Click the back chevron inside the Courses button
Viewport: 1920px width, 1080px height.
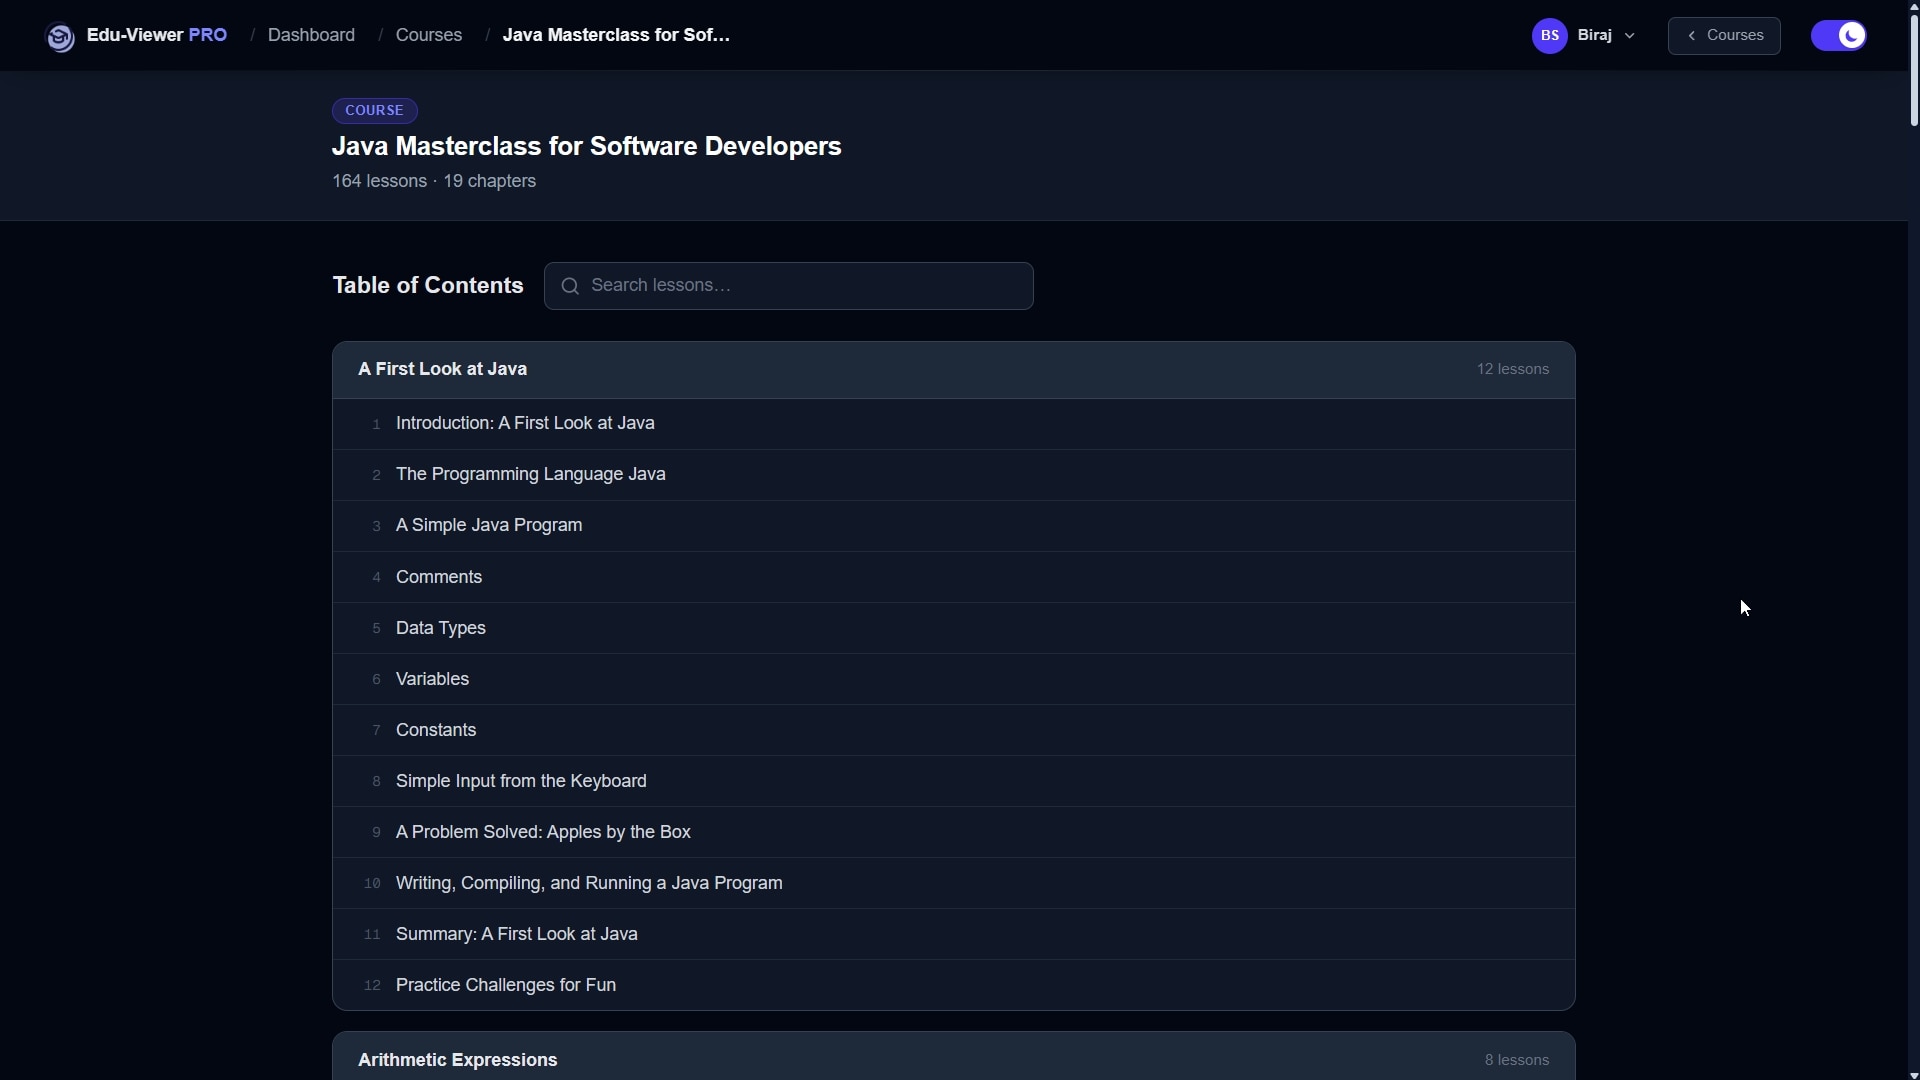1691,35
